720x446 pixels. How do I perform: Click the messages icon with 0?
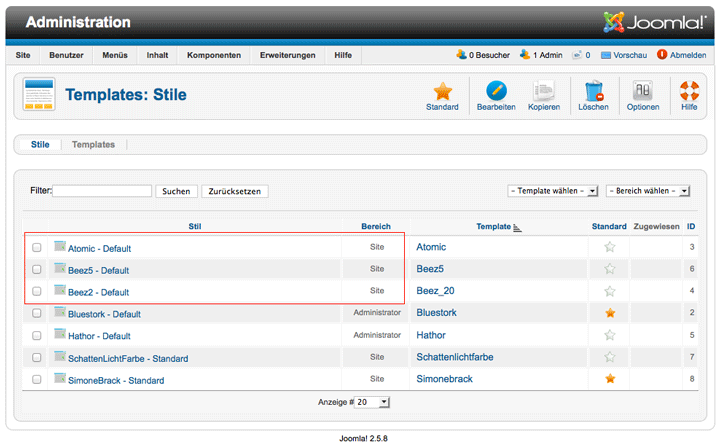tap(576, 55)
